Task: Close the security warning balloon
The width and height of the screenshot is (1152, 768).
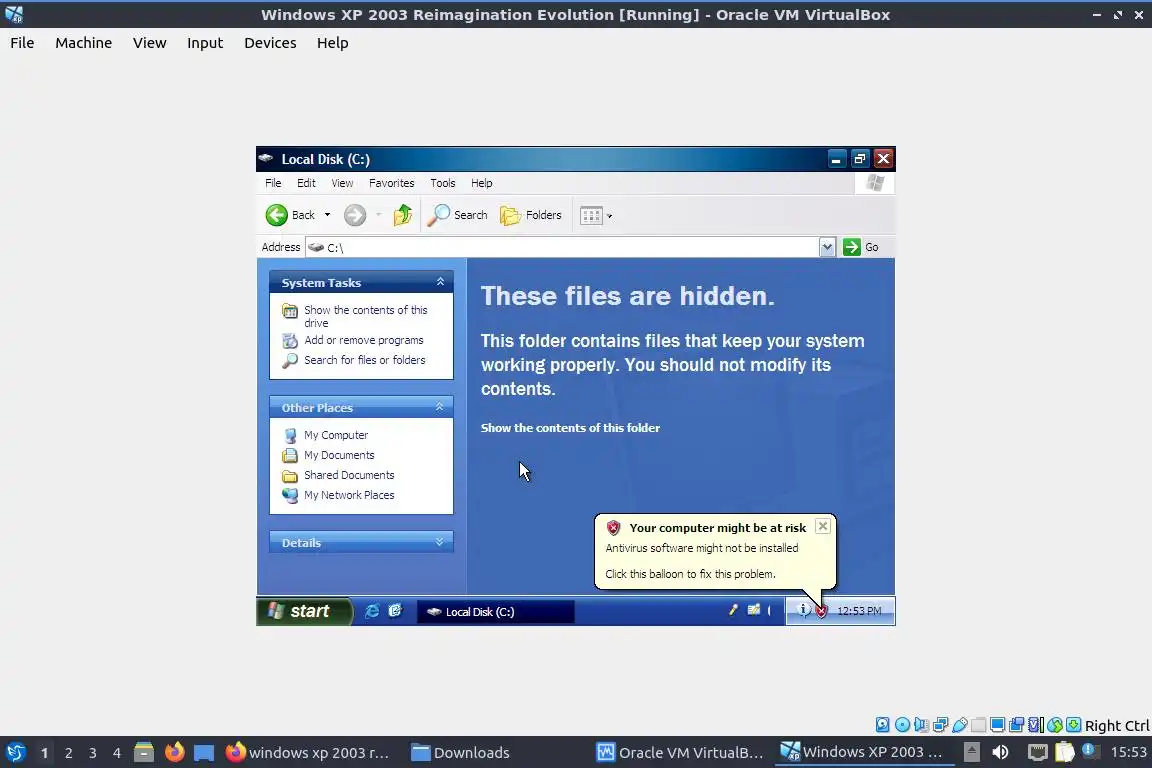Action: 823,526
